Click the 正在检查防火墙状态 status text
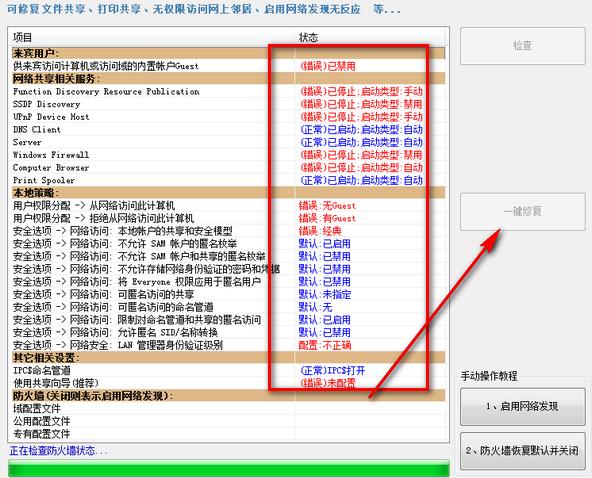This screenshot has width=592, height=478. (59, 451)
